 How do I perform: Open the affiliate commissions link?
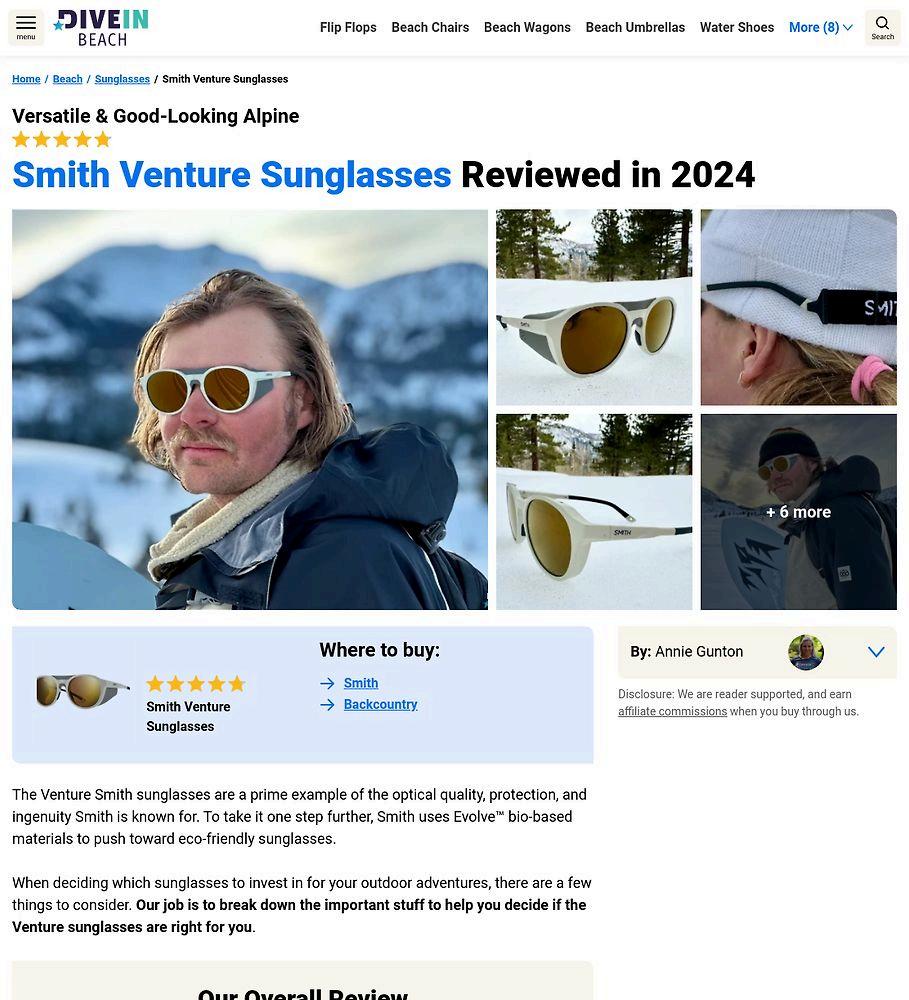pyautogui.click(x=672, y=711)
